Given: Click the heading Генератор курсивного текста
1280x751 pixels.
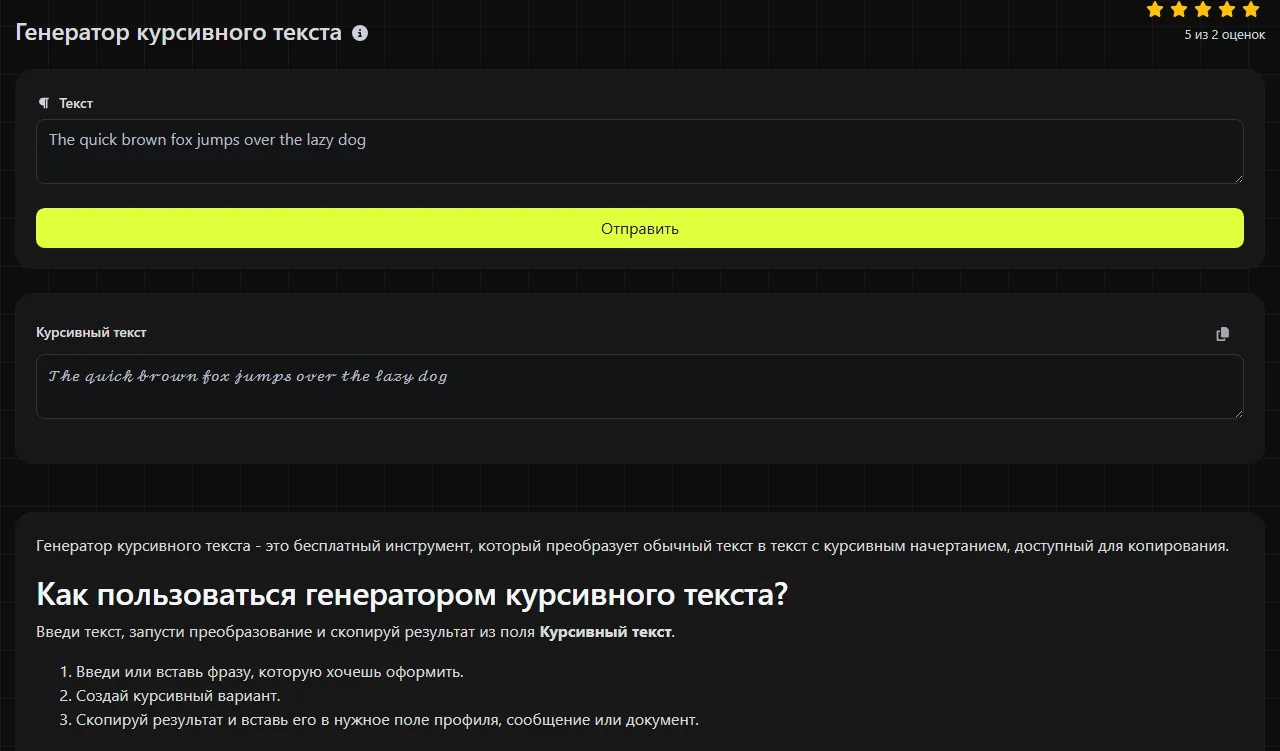Looking at the screenshot, I should point(179,33).
